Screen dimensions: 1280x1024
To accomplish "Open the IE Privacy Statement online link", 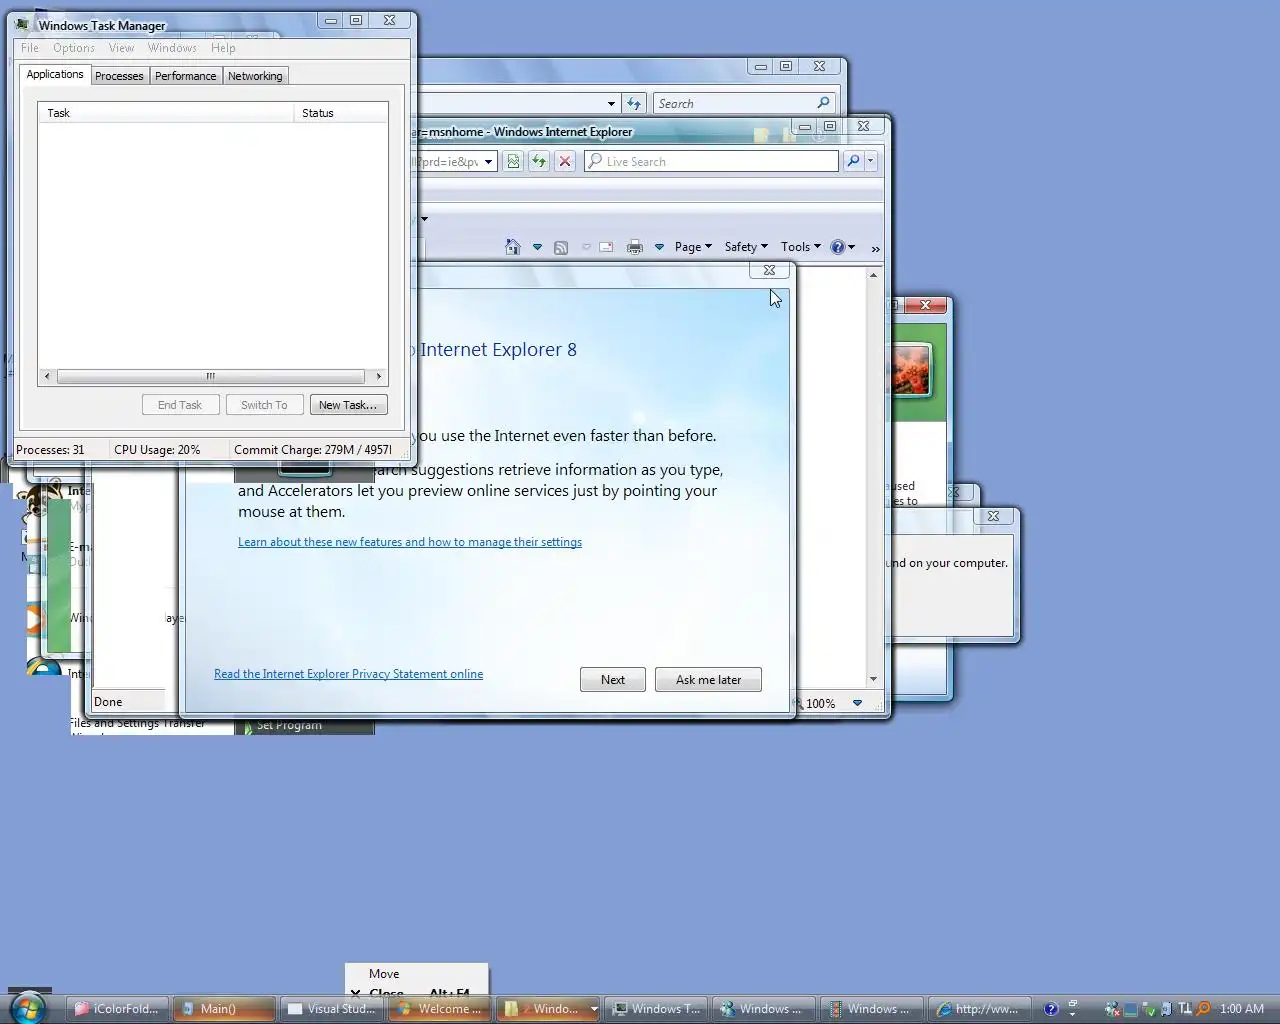I will coord(348,674).
